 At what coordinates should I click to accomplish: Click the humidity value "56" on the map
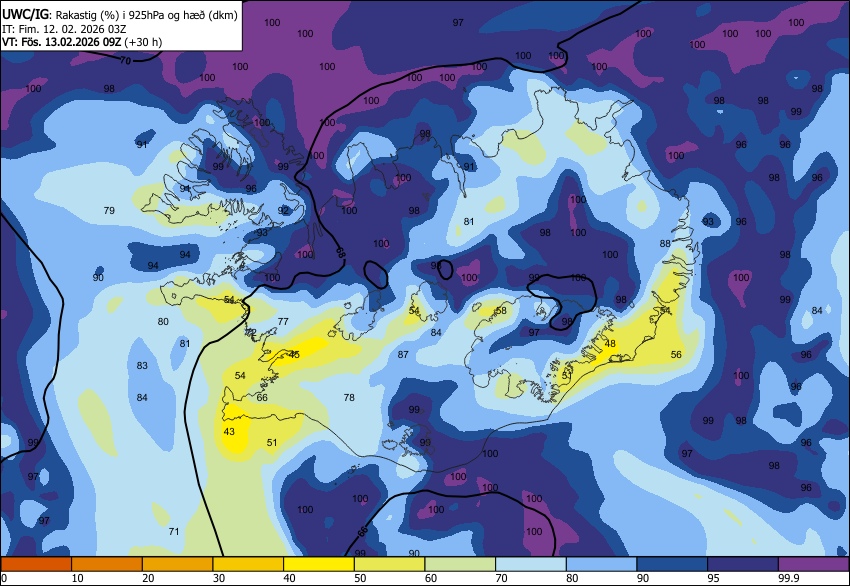point(676,355)
